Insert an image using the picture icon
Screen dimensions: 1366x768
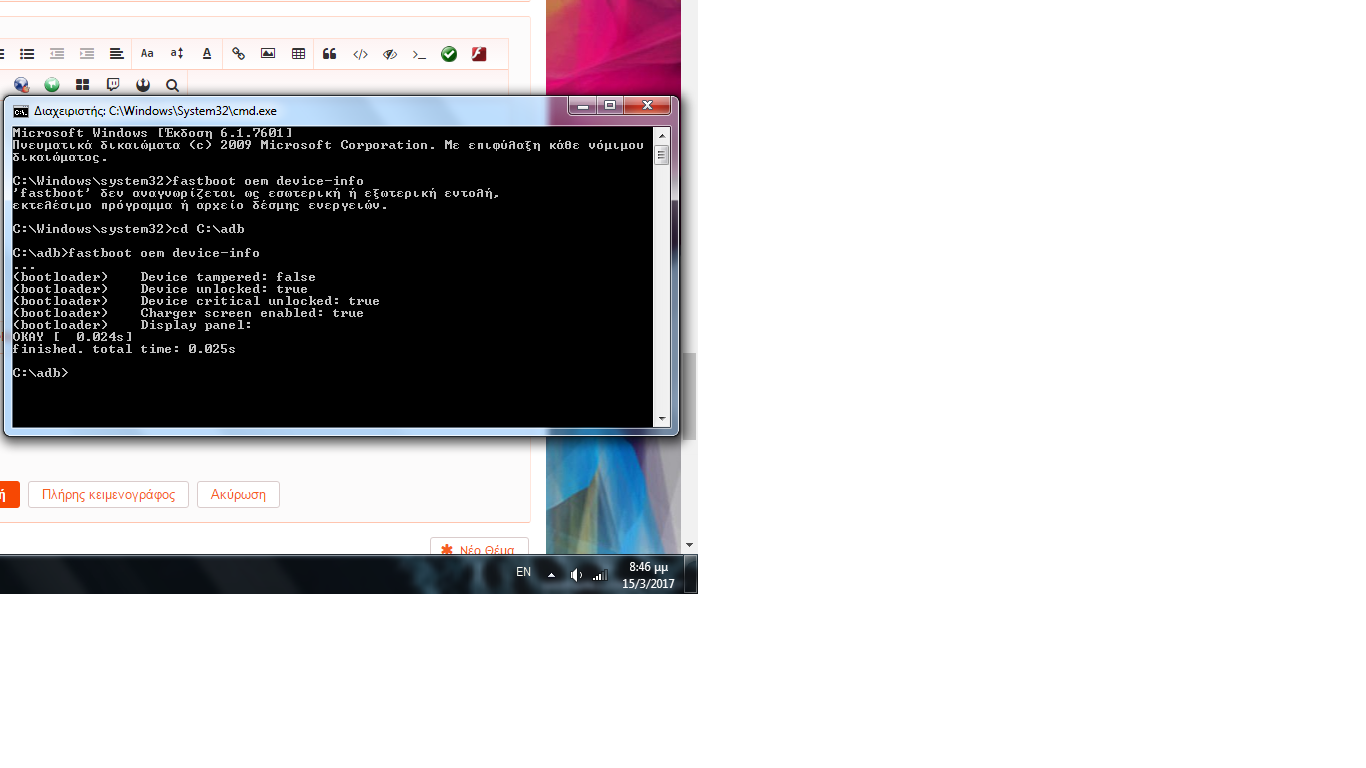click(268, 54)
